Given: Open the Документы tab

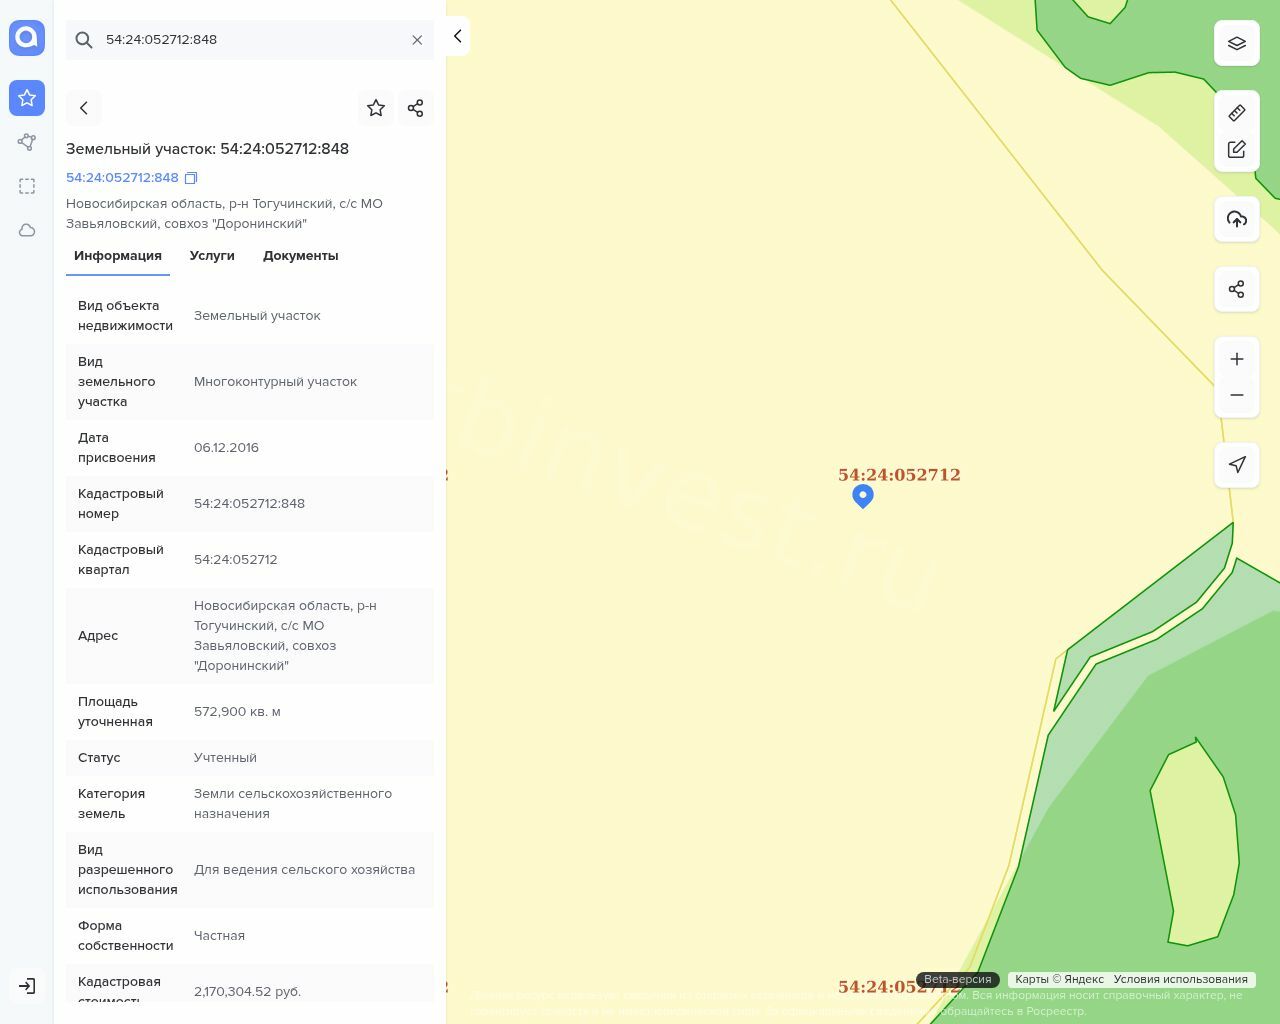Looking at the screenshot, I should 300,256.
